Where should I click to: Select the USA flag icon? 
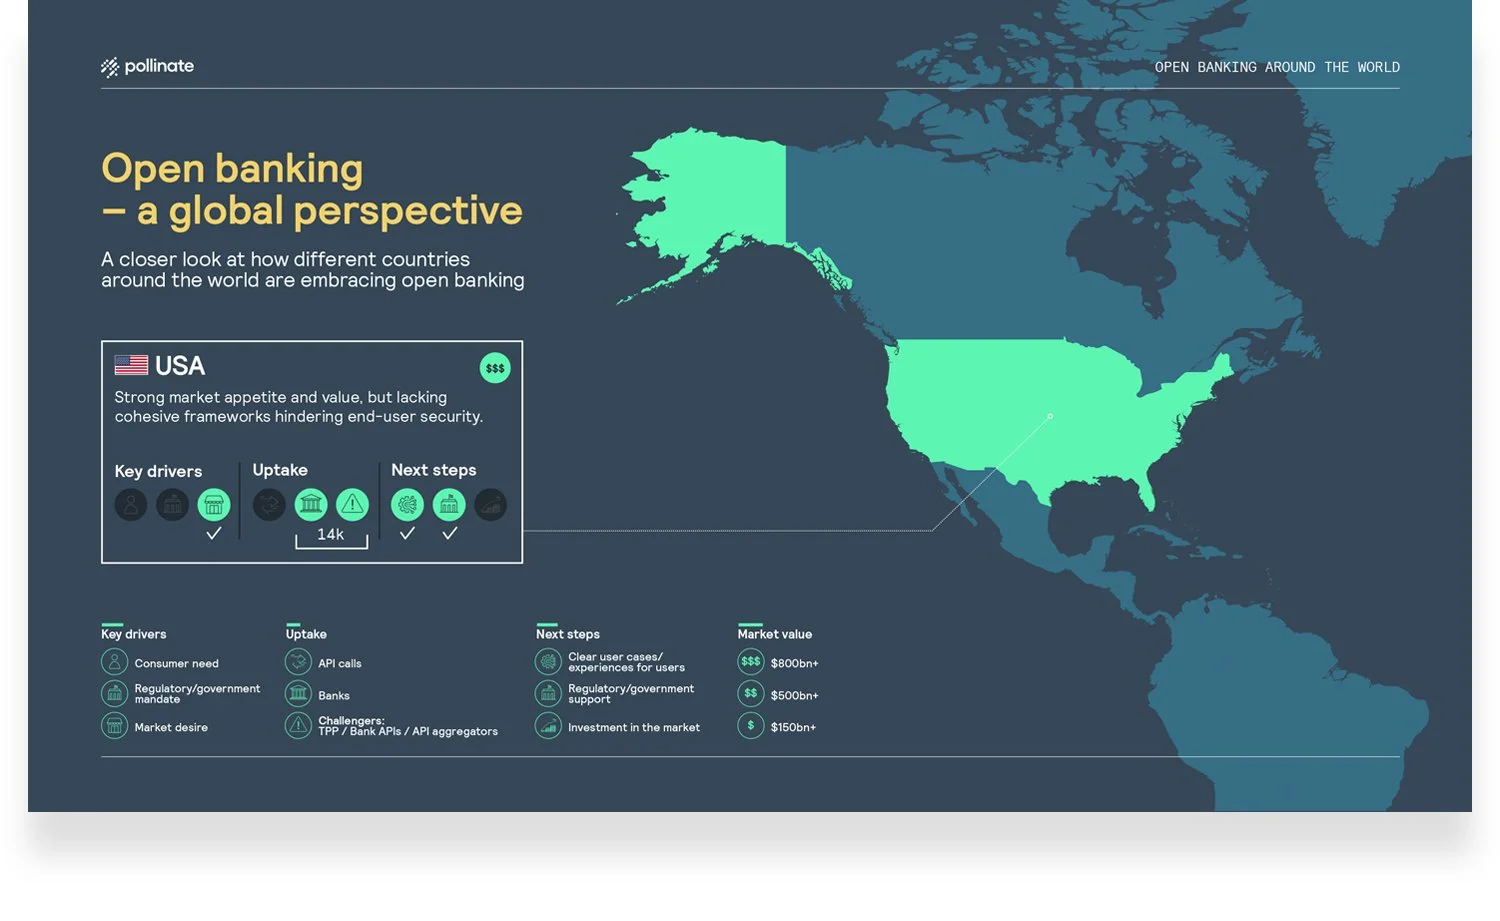click(x=131, y=365)
